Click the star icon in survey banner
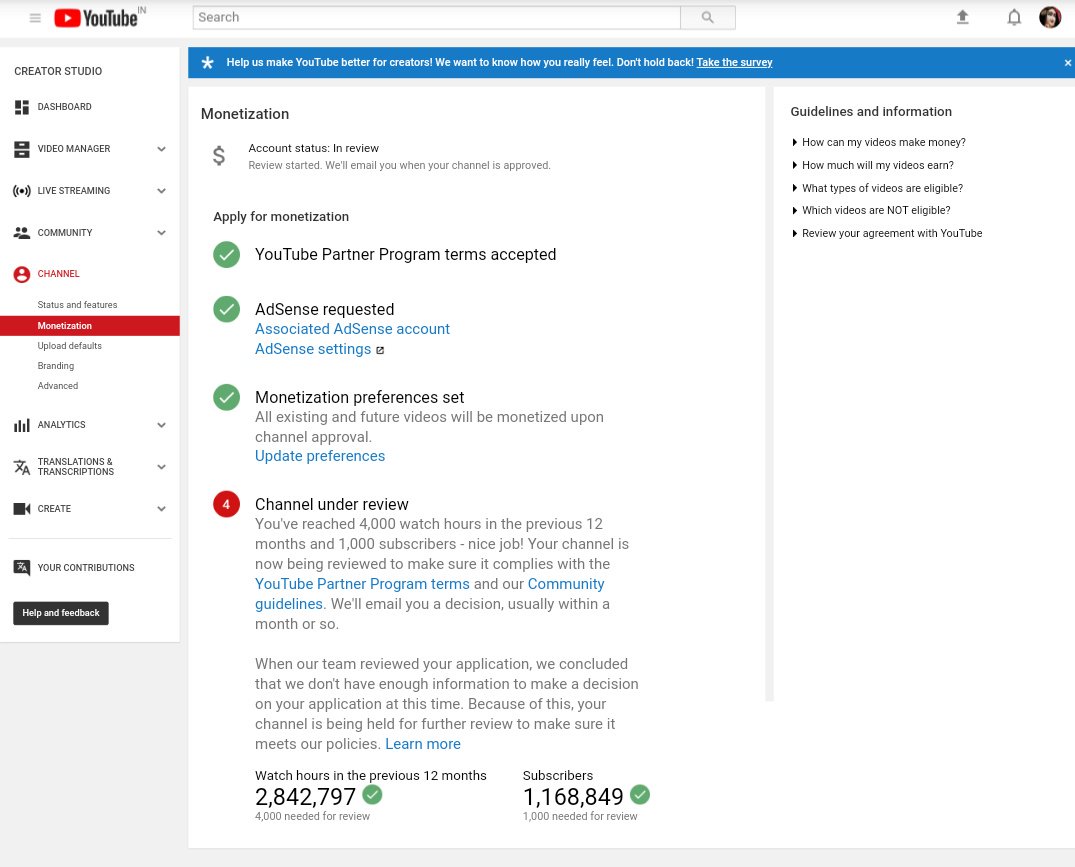Image resolution: width=1075 pixels, height=867 pixels. (207, 63)
